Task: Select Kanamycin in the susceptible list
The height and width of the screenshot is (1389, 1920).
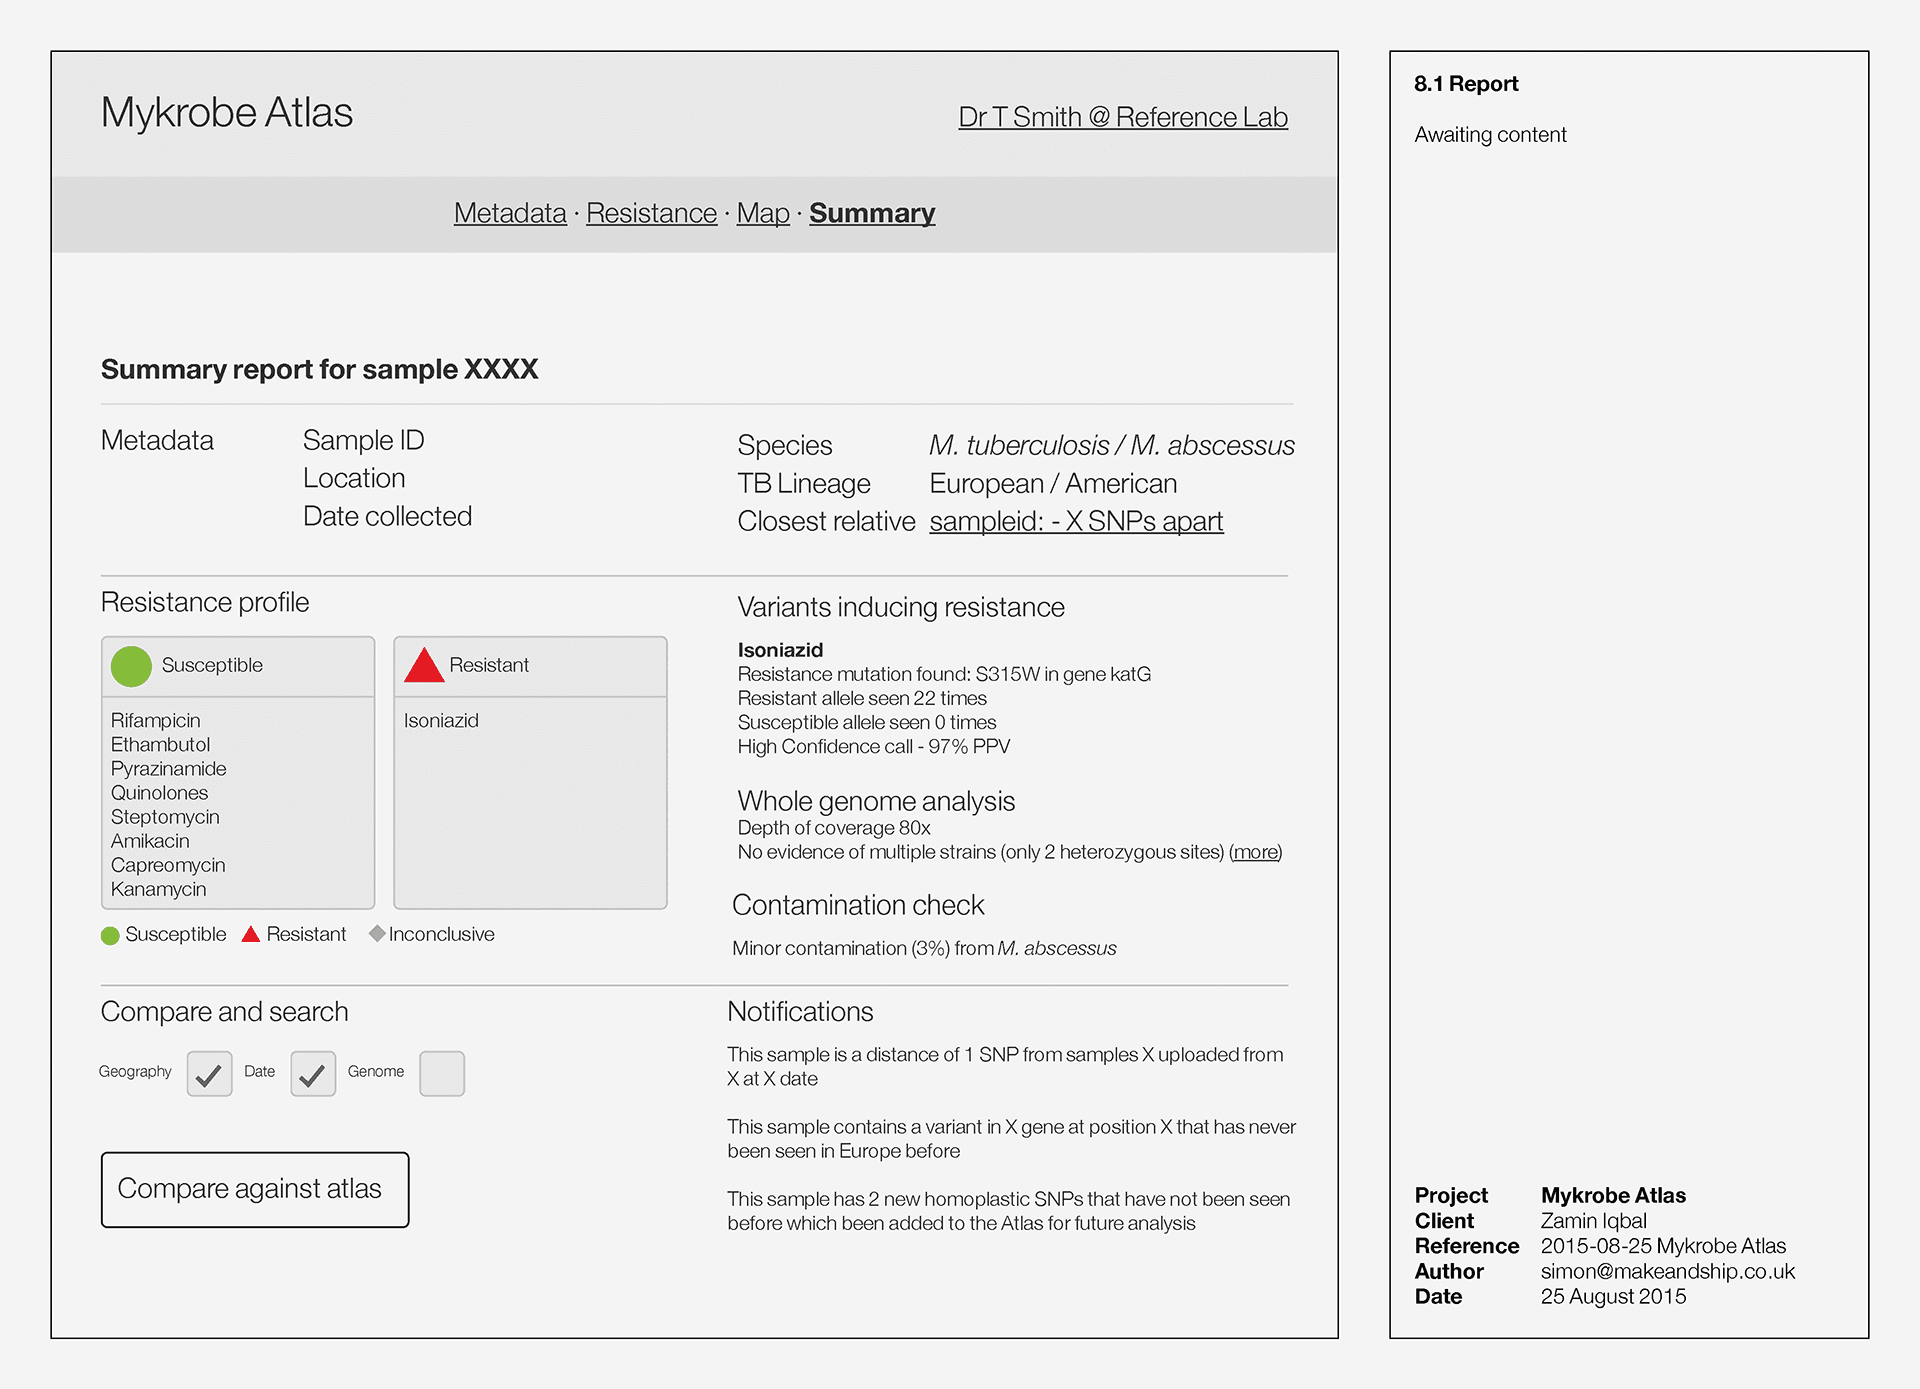Action: [158, 889]
